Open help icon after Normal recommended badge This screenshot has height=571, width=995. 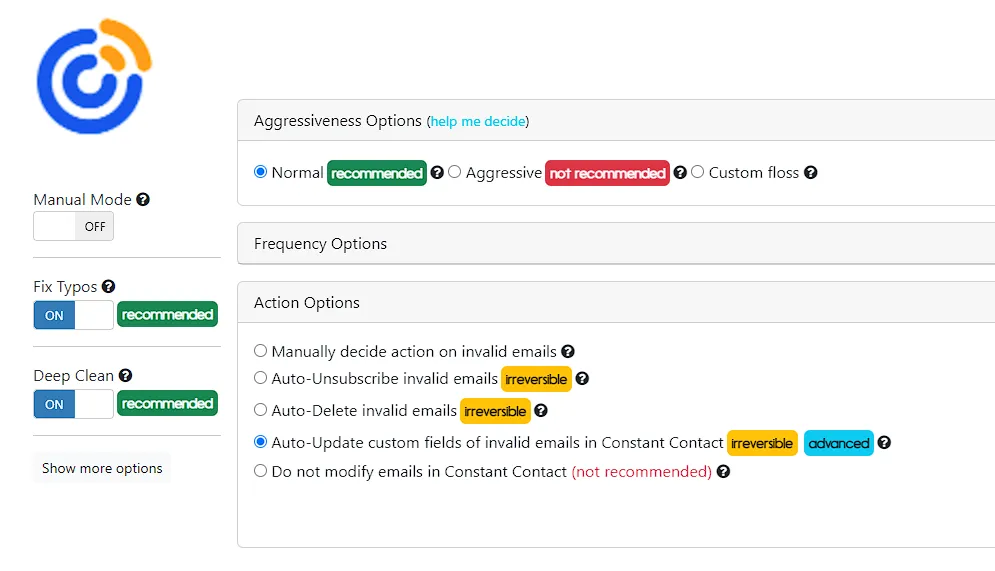437,173
